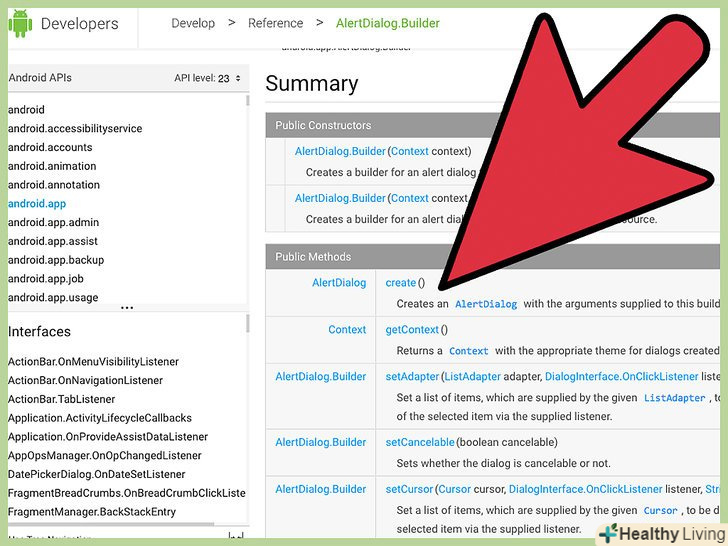This screenshot has width=728, height=546.
Task: Open android.app.assist package
Action: click(x=53, y=241)
